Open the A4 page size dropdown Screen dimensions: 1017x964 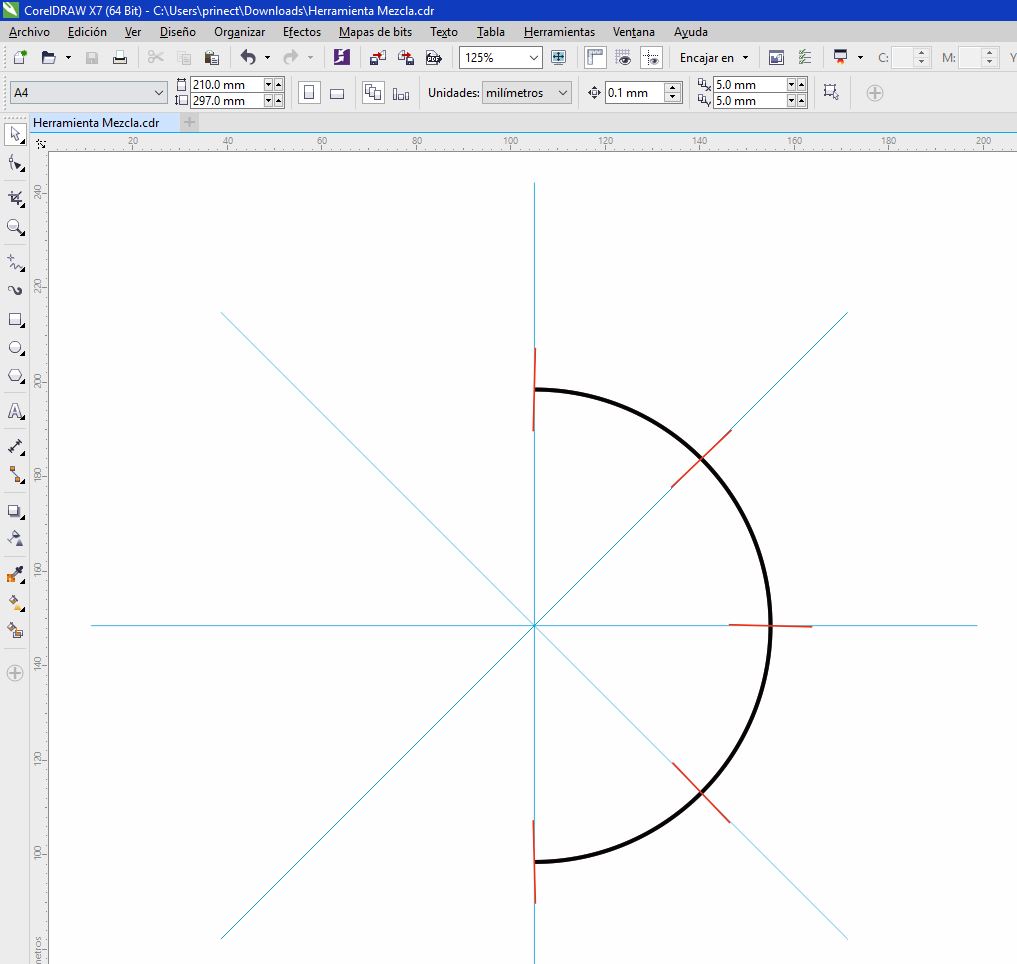159,93
